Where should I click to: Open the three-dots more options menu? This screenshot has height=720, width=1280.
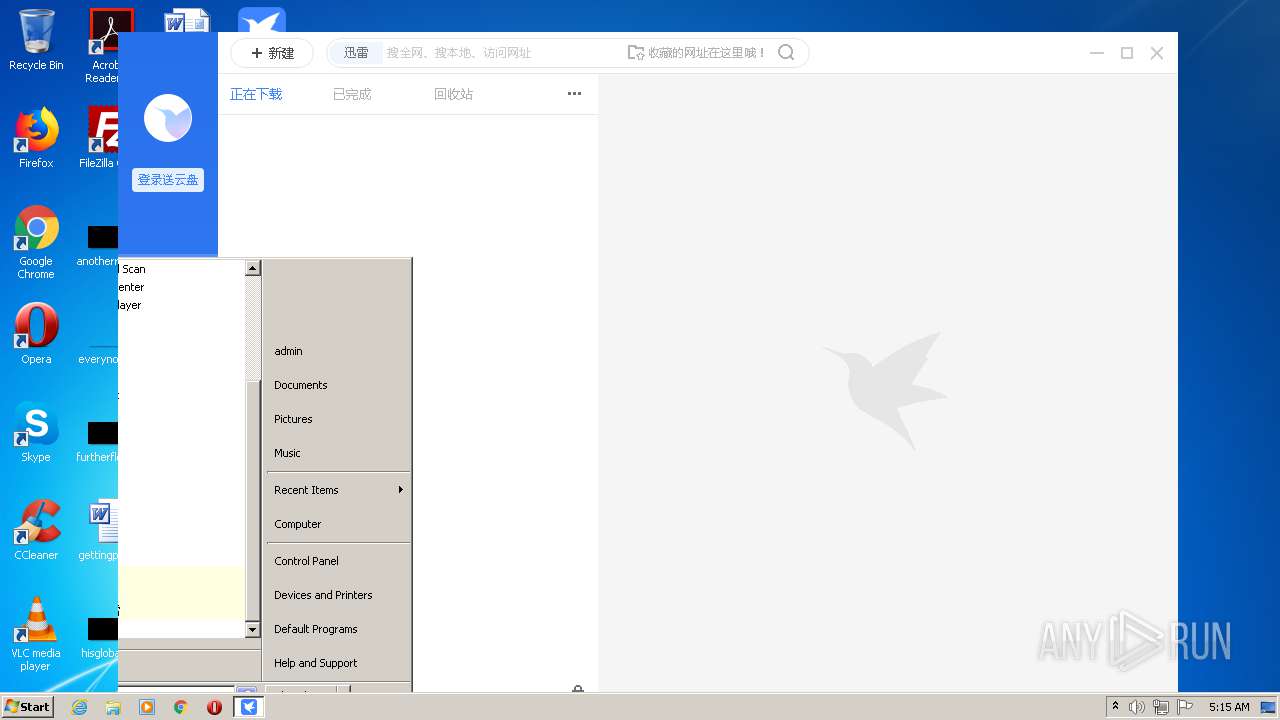(x=574, y=94)
